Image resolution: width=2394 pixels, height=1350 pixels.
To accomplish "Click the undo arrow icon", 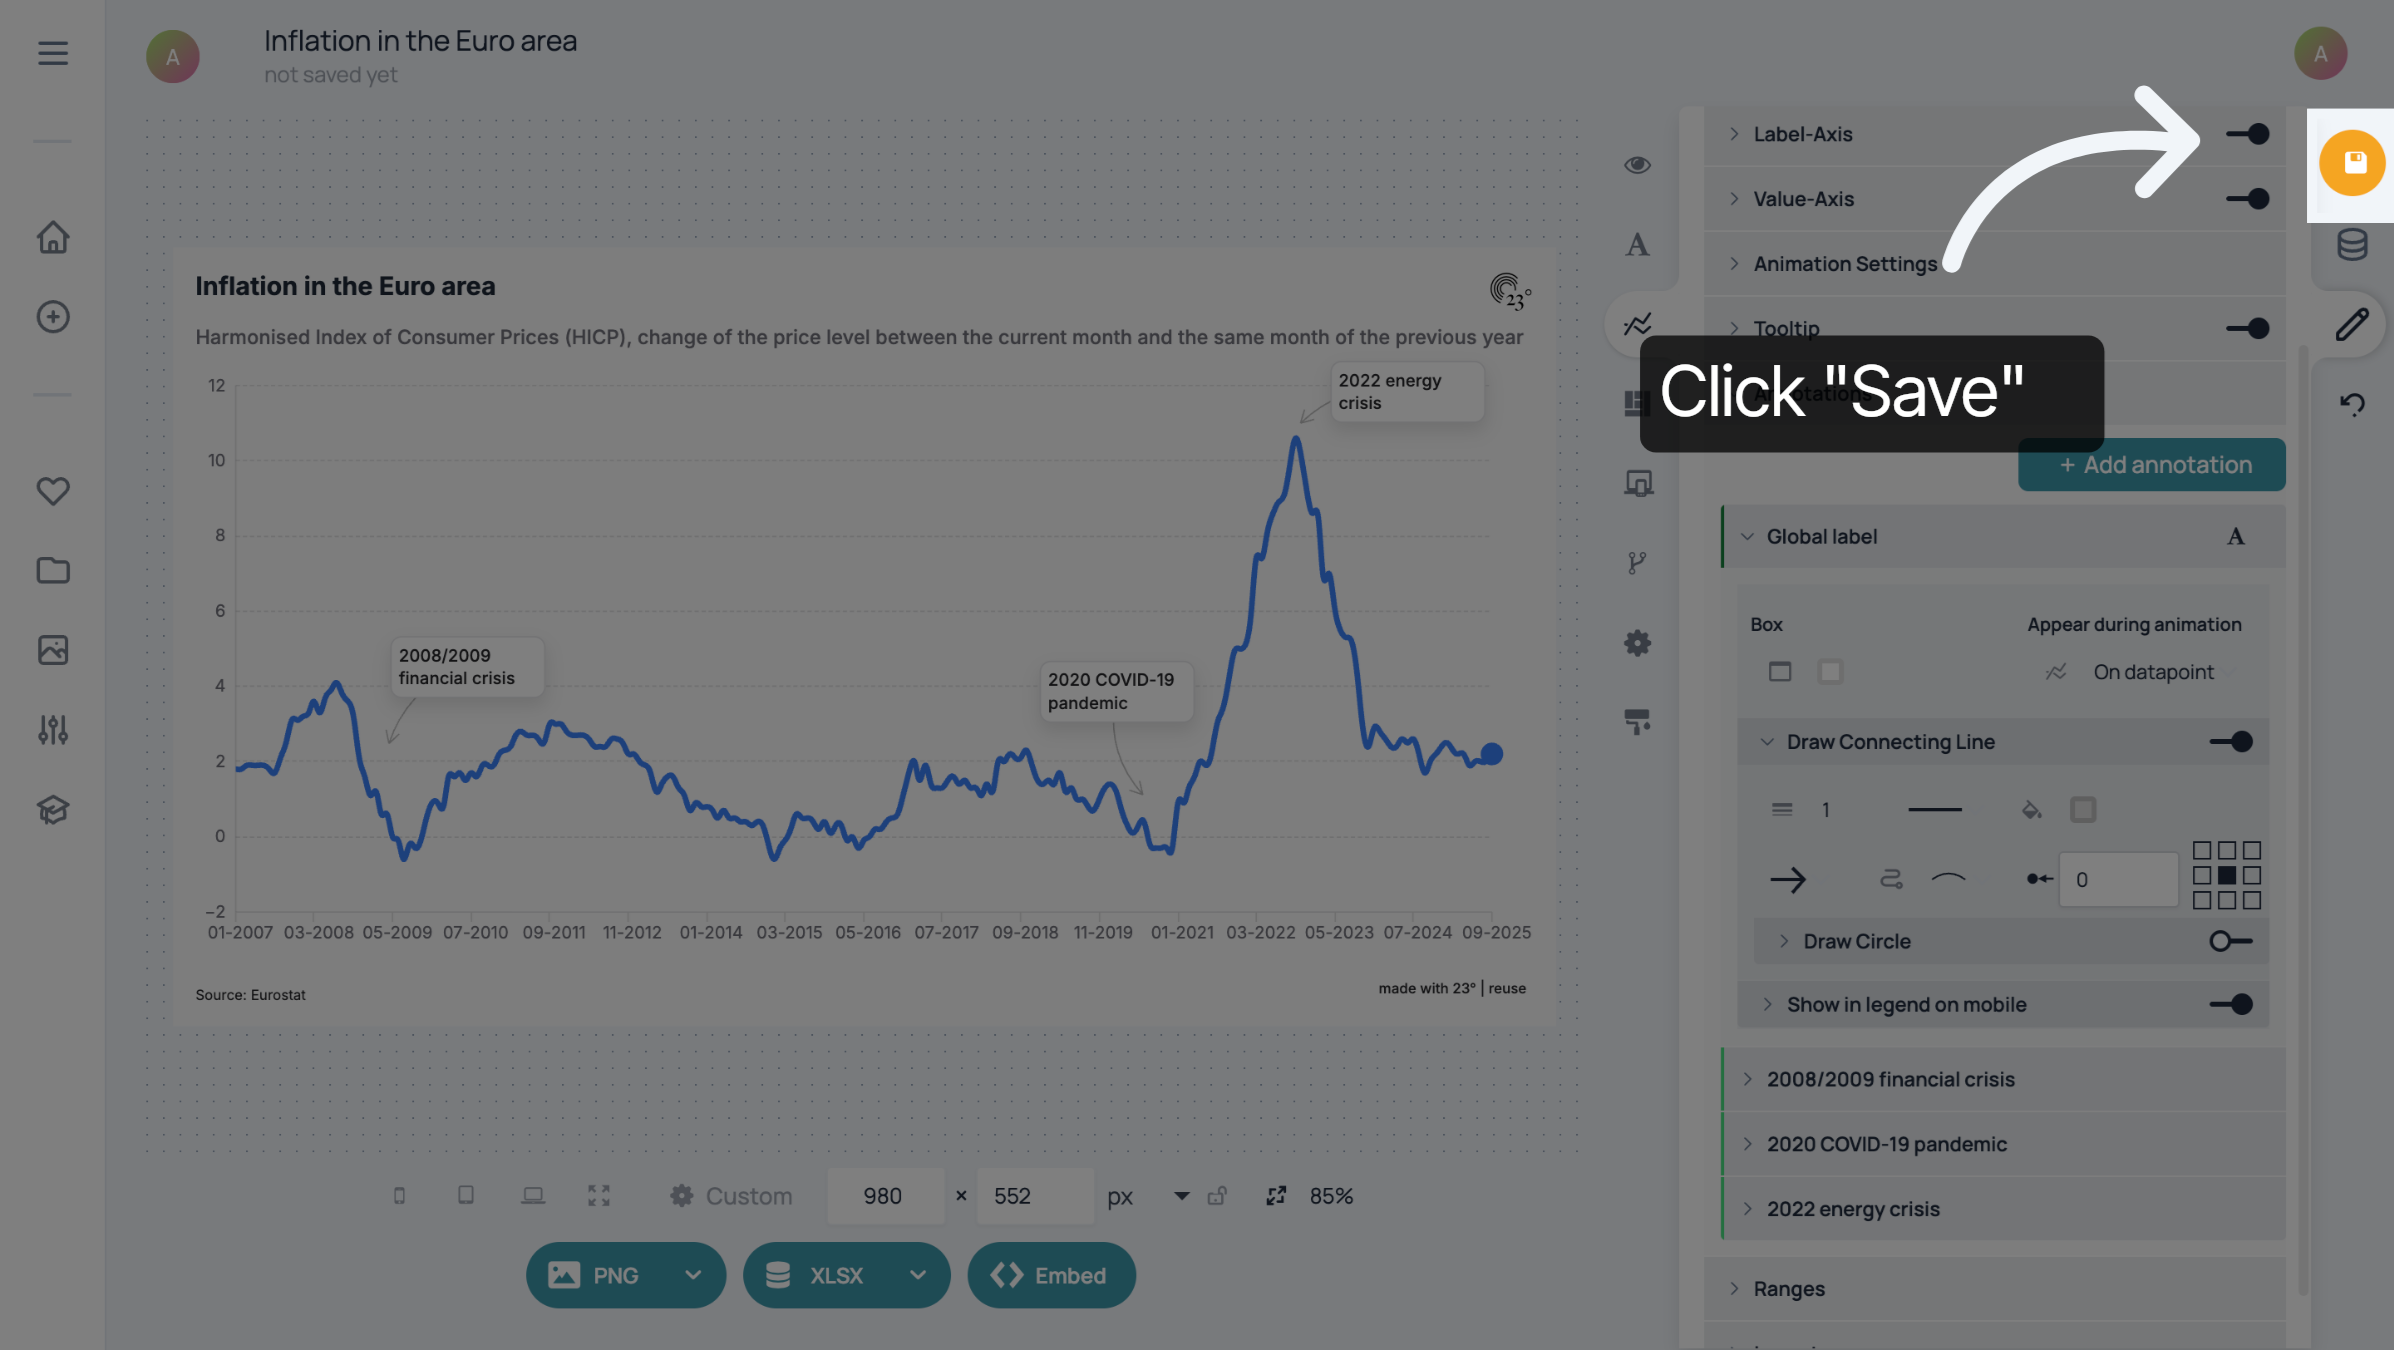I will (2352, 404).
